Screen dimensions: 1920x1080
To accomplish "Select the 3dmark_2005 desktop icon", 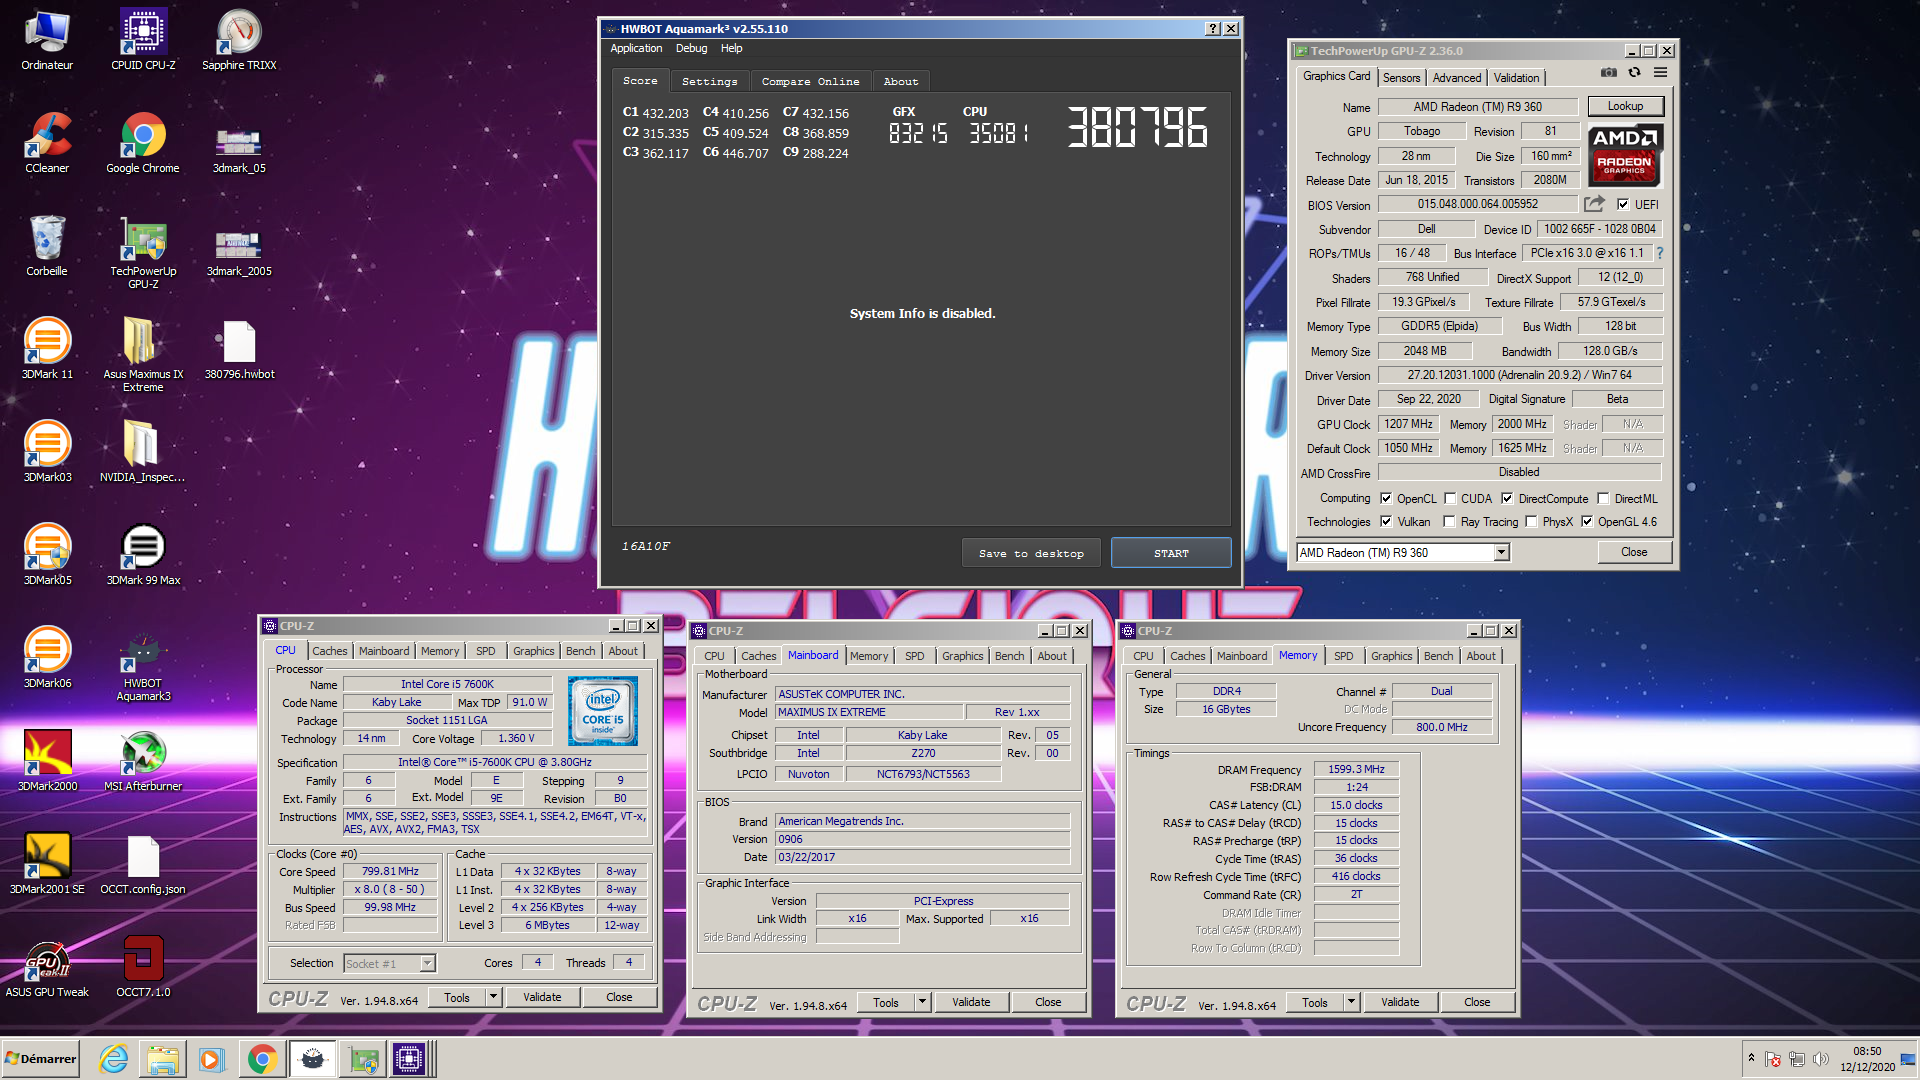I will pyautogui.click(x=239, y=250).
